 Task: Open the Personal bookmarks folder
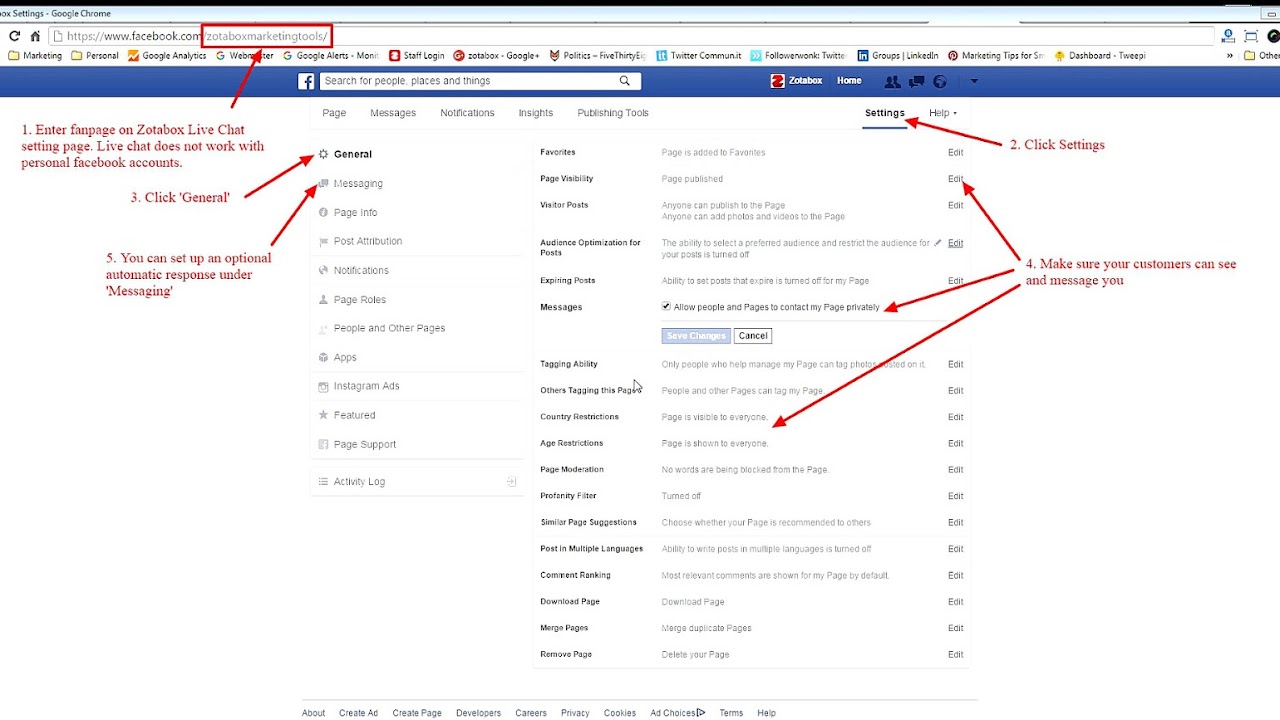click(95, 56)
